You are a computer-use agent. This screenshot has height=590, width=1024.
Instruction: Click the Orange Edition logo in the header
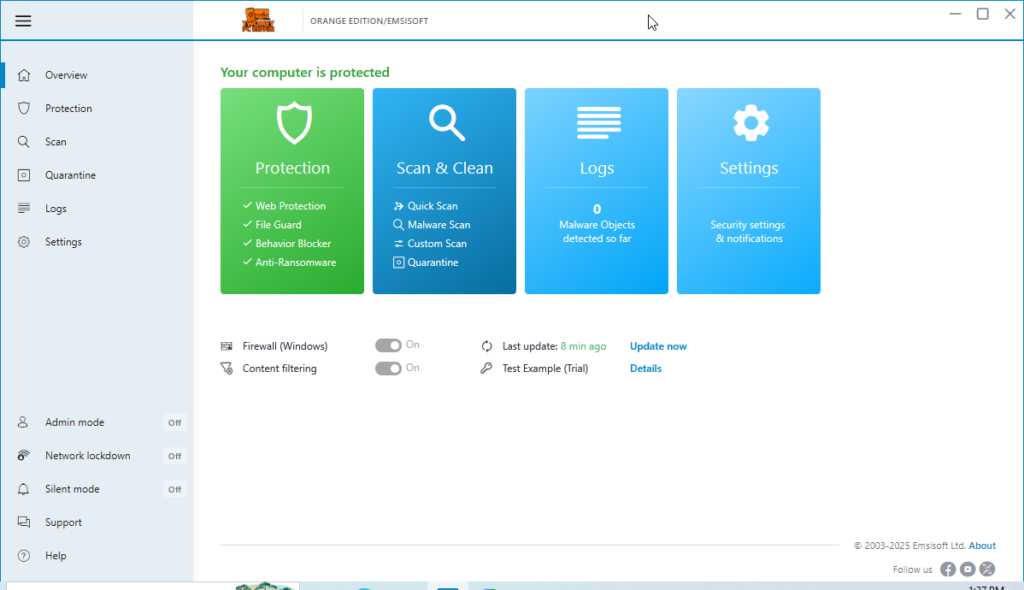[x=259, y=20]
